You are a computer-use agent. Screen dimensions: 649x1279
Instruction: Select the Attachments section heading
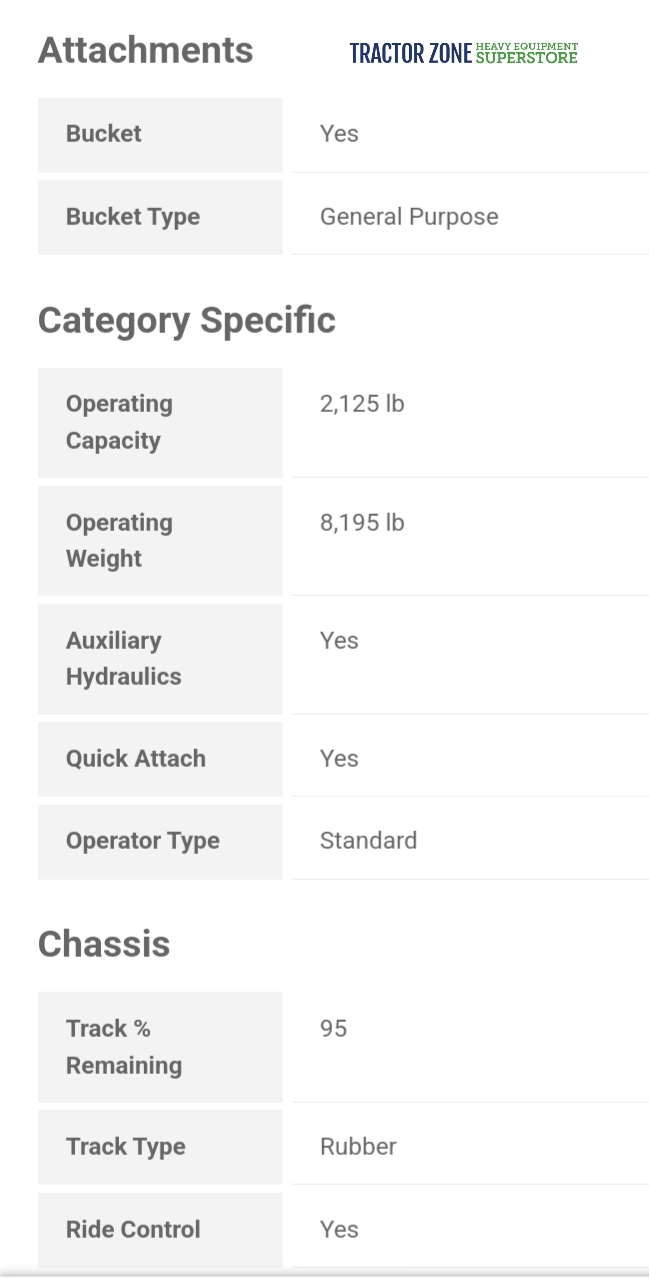[x=145, y=50]
